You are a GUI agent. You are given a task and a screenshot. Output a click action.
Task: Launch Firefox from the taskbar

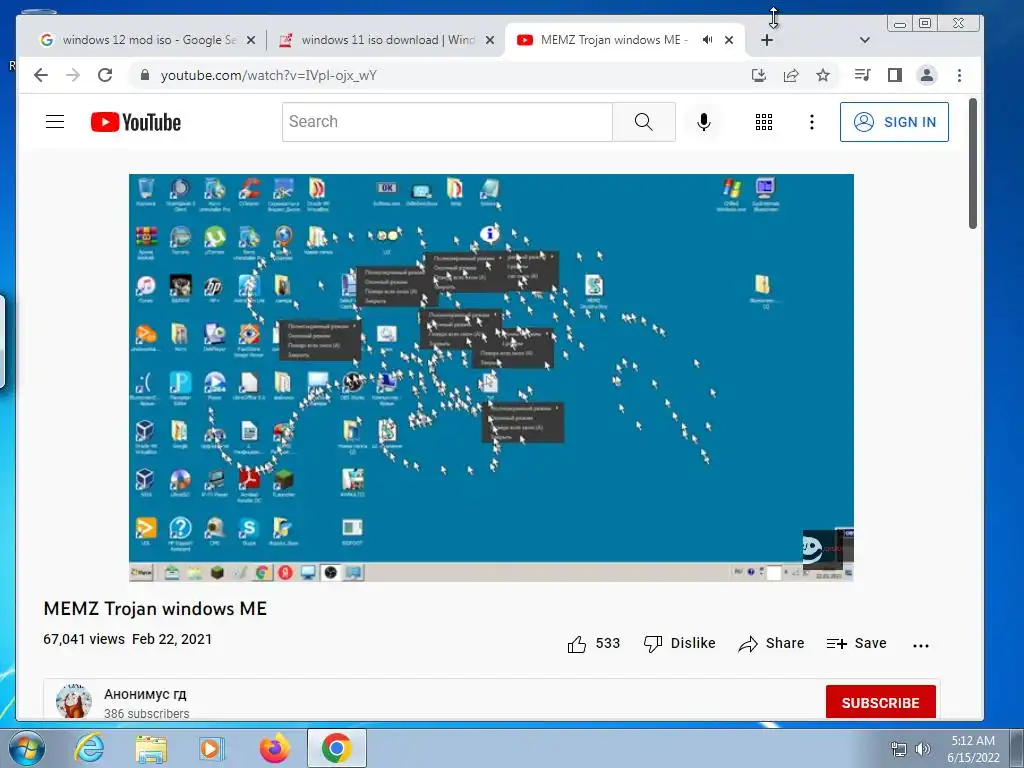[x=274, y=748]
